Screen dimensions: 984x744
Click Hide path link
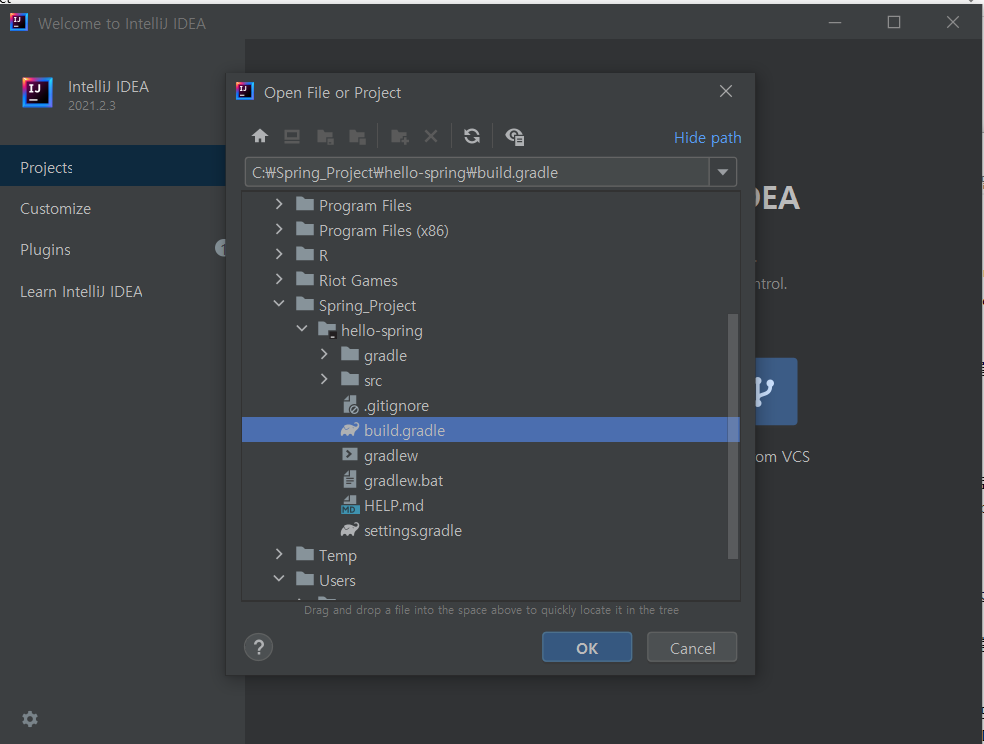tap(707, 137)
